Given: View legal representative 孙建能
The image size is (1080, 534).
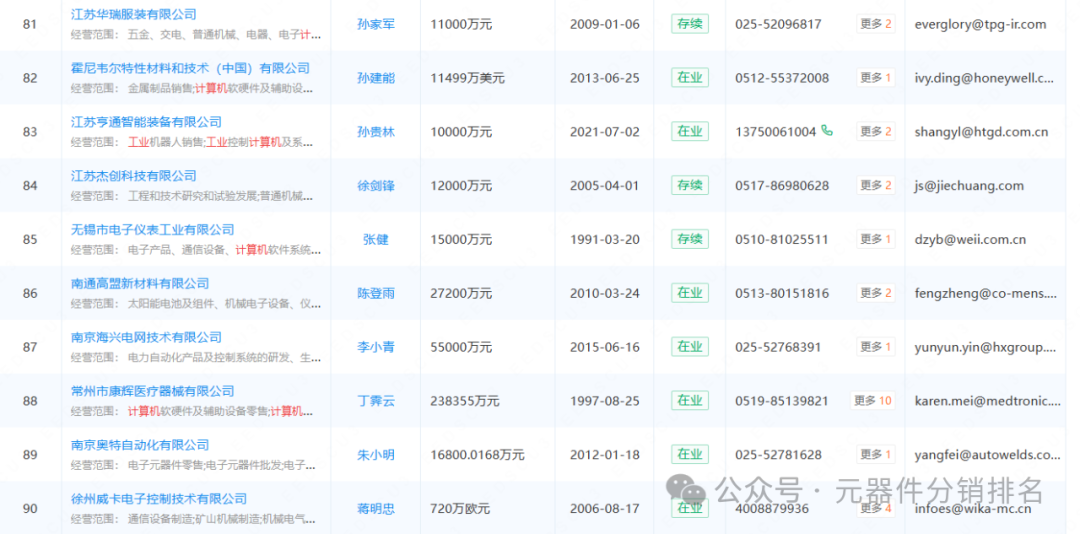Looking at the screenshot, I should pos(376,78).
